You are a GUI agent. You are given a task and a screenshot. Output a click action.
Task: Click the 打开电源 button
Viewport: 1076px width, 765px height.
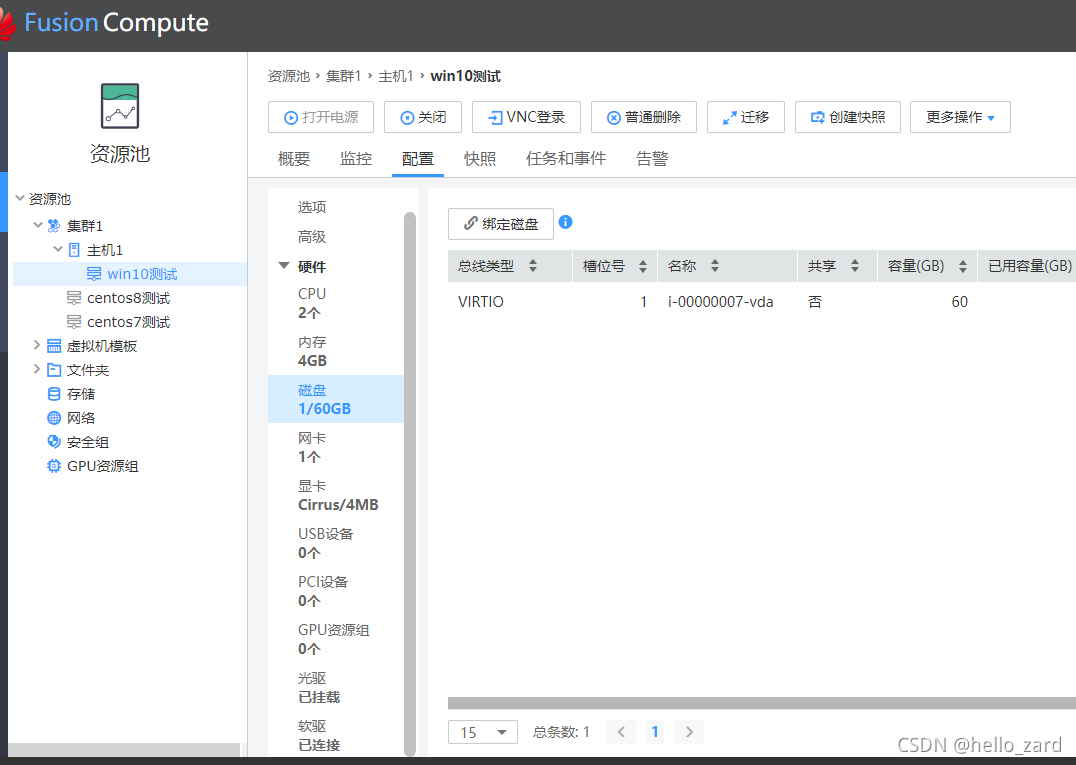(x=320, y=117)
